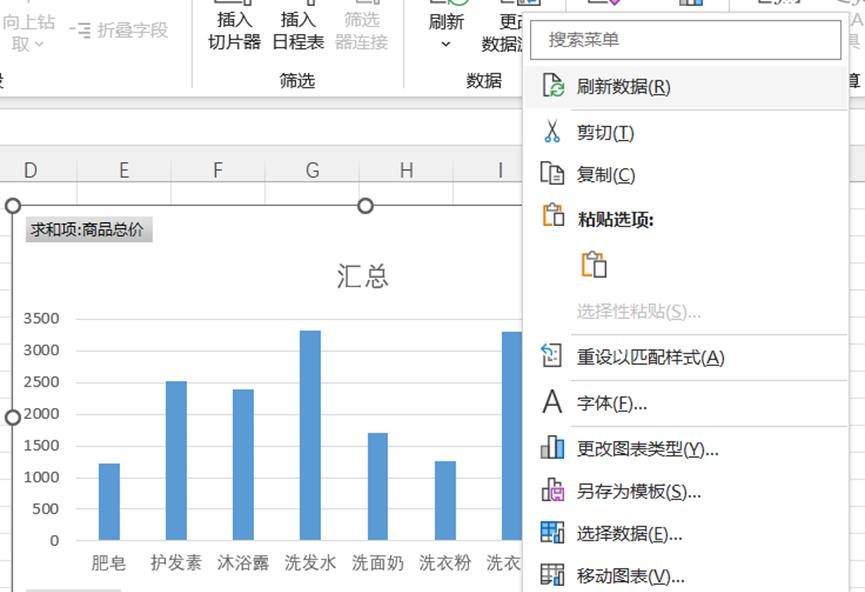Open the 刷新 dropdown arrow in ribbon
Viewport: 865px width, 592px height.
tap(446, 44)
